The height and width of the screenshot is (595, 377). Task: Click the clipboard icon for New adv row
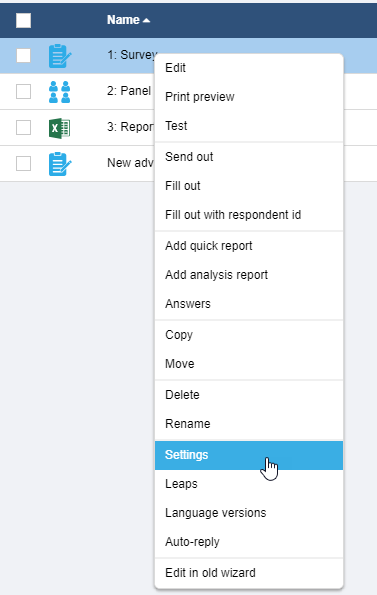coord(60,164)
